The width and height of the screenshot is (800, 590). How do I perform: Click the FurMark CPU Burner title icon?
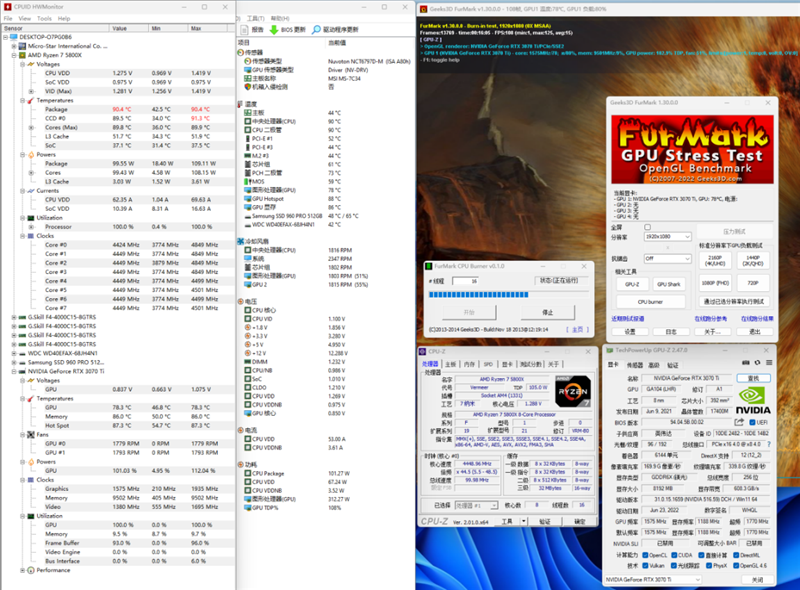pyautogui.click(x=429, y=266)
